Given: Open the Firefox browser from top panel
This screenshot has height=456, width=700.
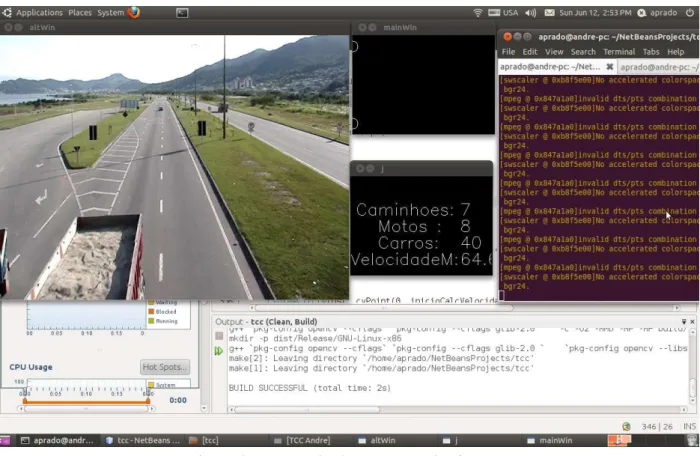Looking at the screenshot, I should click(x=133, y=12).
